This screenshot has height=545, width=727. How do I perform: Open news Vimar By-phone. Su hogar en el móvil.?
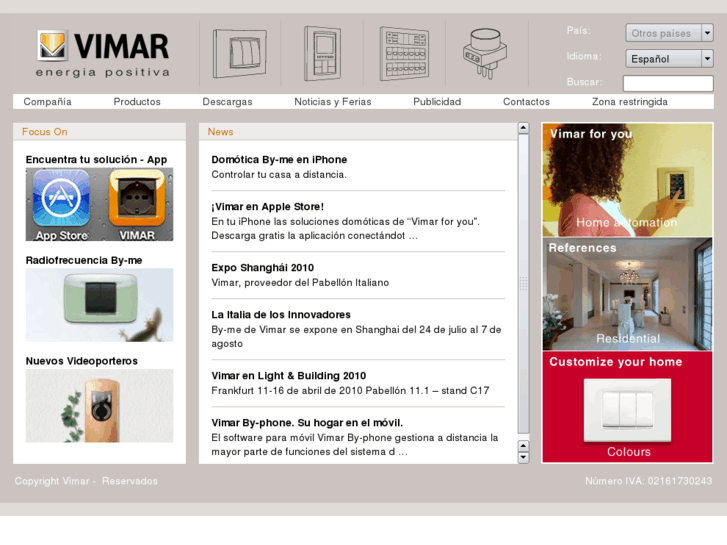(x=307, y=423)
